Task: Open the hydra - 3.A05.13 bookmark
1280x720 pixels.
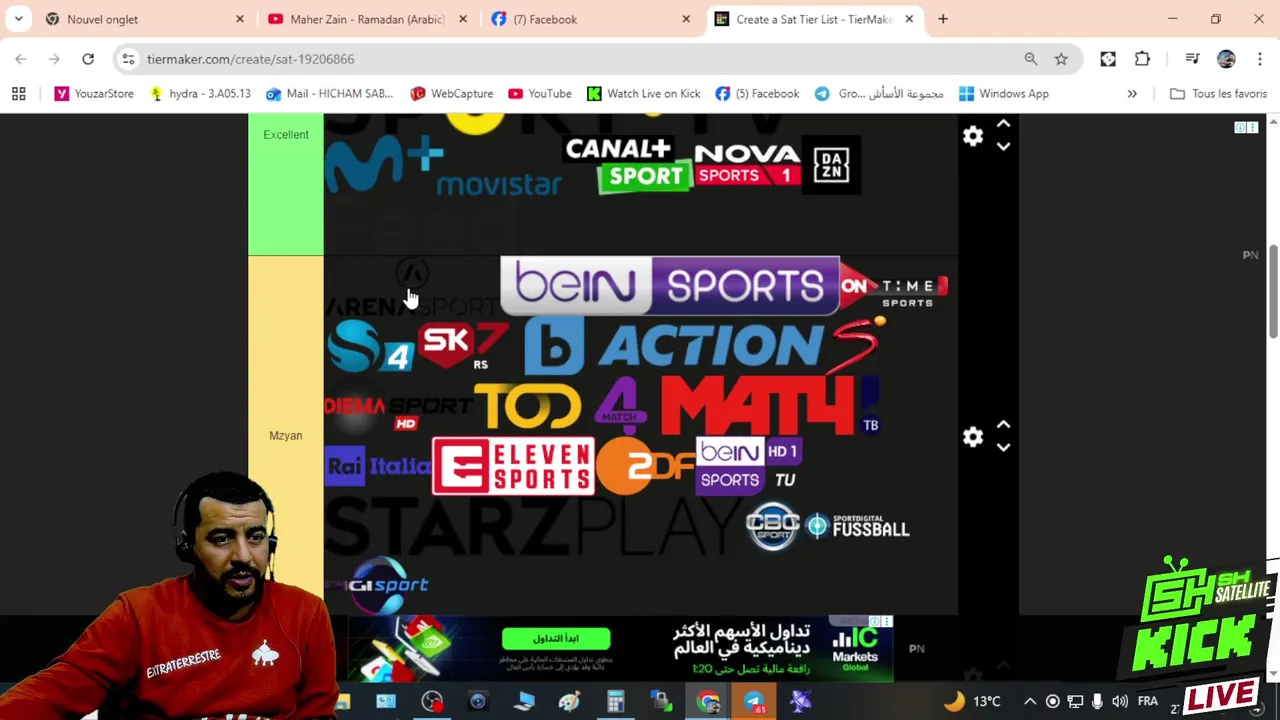Action: click(199, 93)
